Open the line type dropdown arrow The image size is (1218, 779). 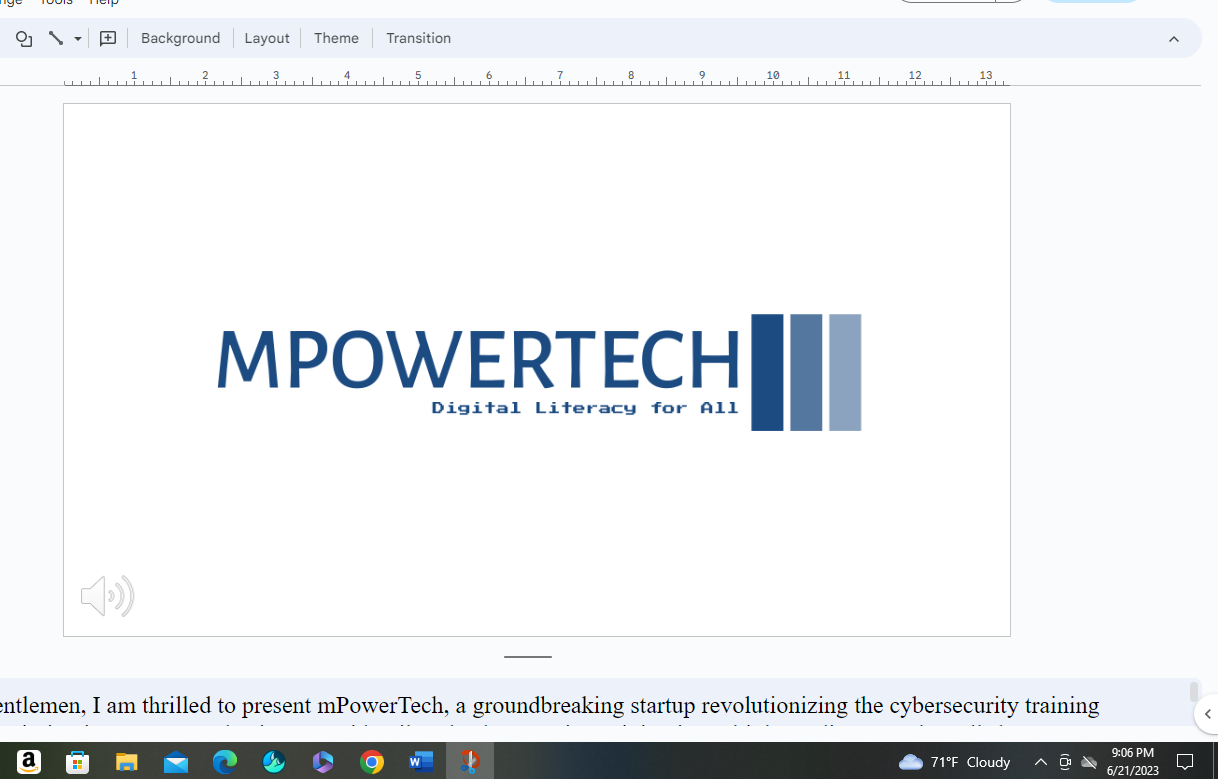(78, 39)
